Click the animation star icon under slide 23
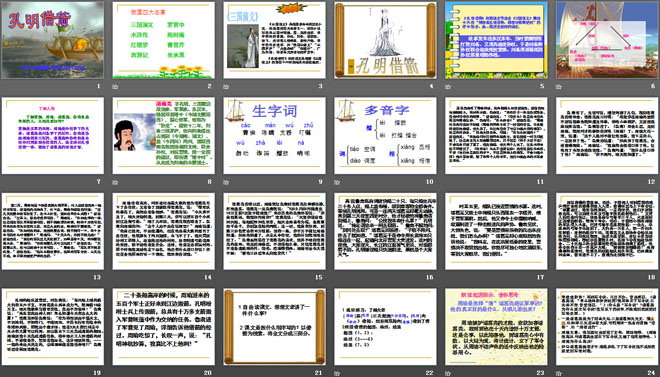Screen dimensions: 660x377 pyautogui.click(x=448, y=373)
